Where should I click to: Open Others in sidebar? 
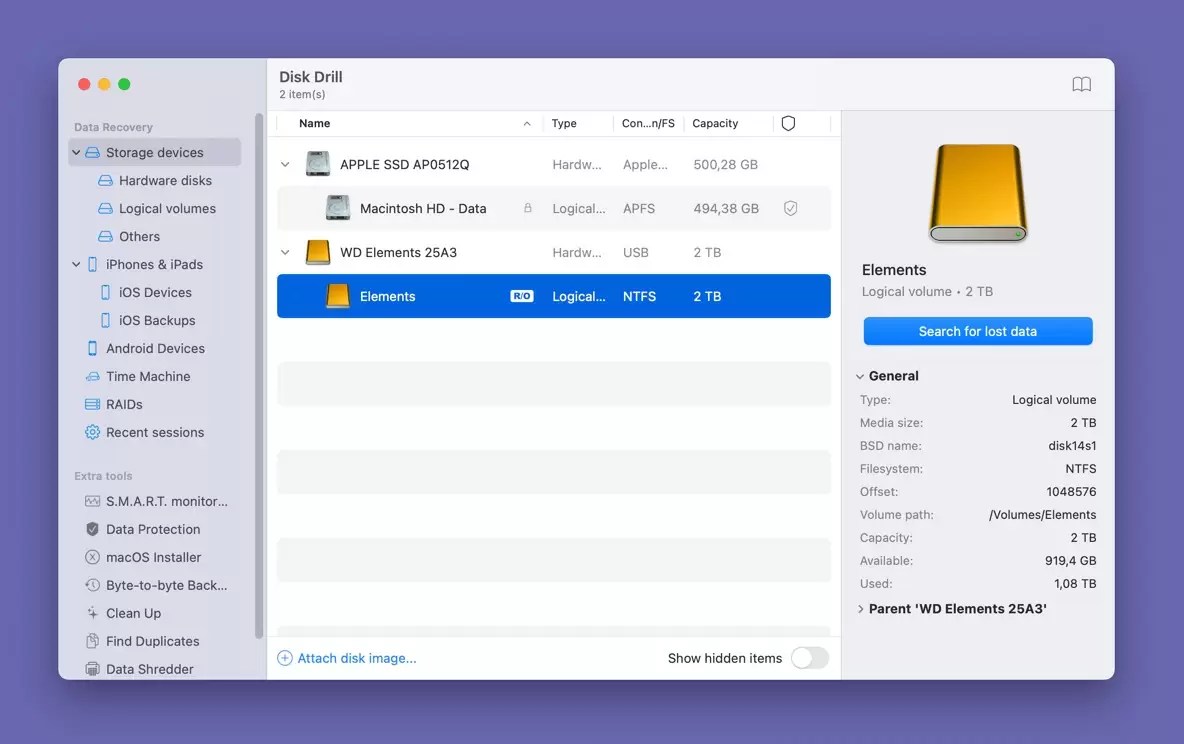(140, 236)
